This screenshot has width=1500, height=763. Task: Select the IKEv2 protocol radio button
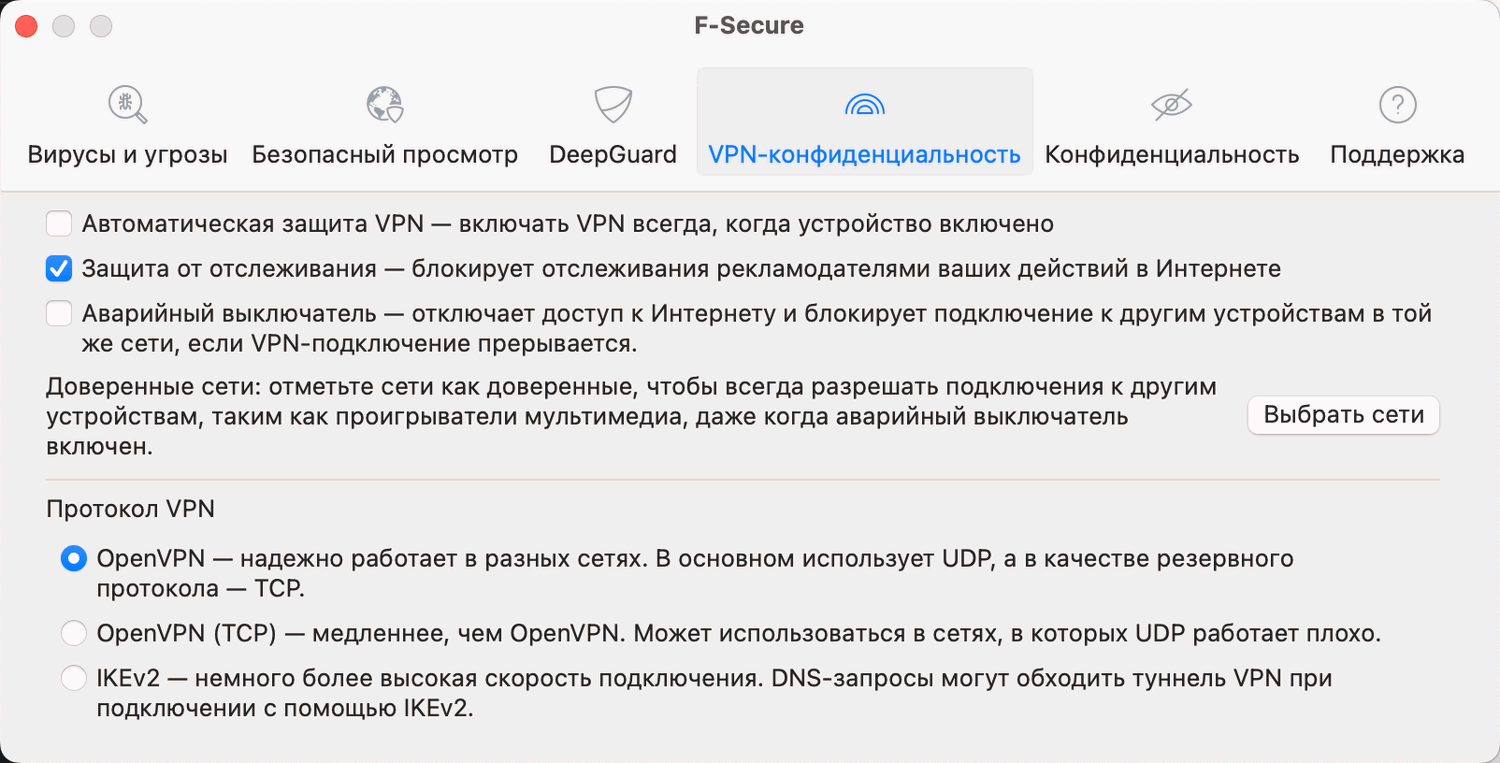(74, 679)
